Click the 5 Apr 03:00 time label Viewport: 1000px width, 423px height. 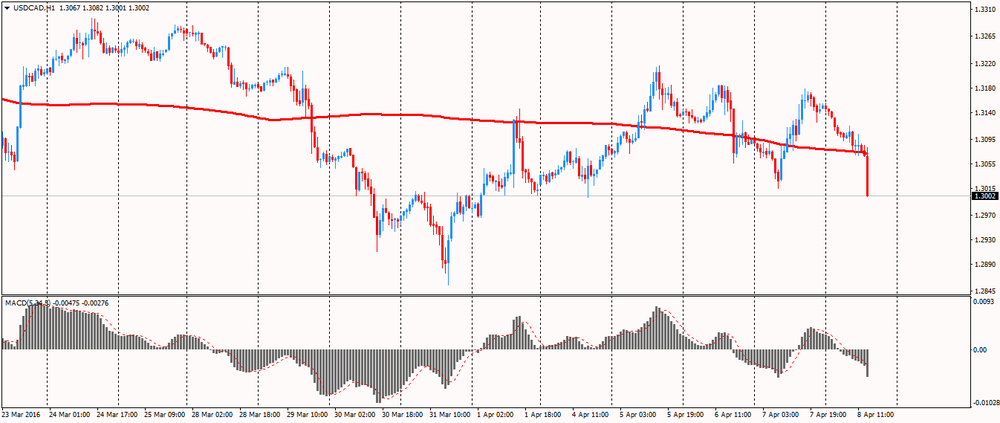pos(640,413)
